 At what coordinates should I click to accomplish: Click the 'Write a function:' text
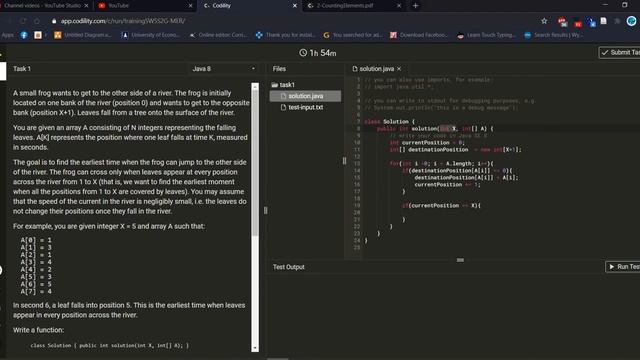tap(38, 330)
